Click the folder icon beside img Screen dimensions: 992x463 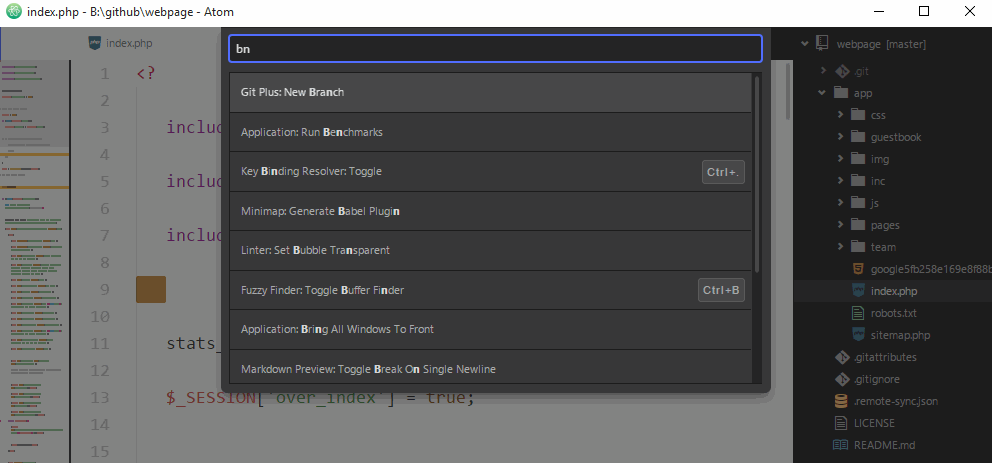pos(858,159)
